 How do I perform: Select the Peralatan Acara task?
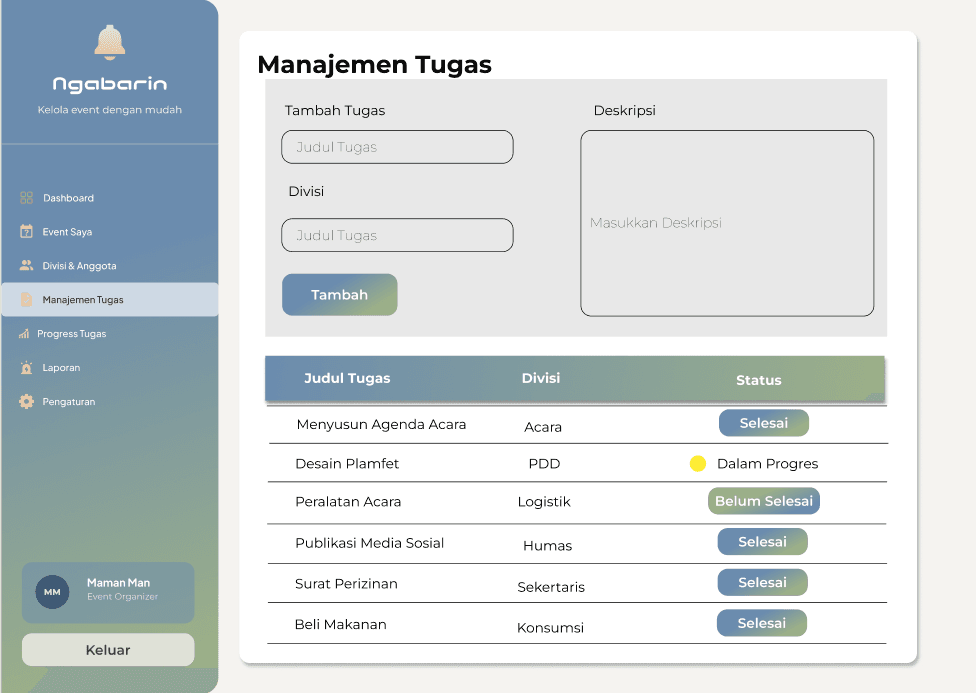pyautogui.click(x=348, y=502)
